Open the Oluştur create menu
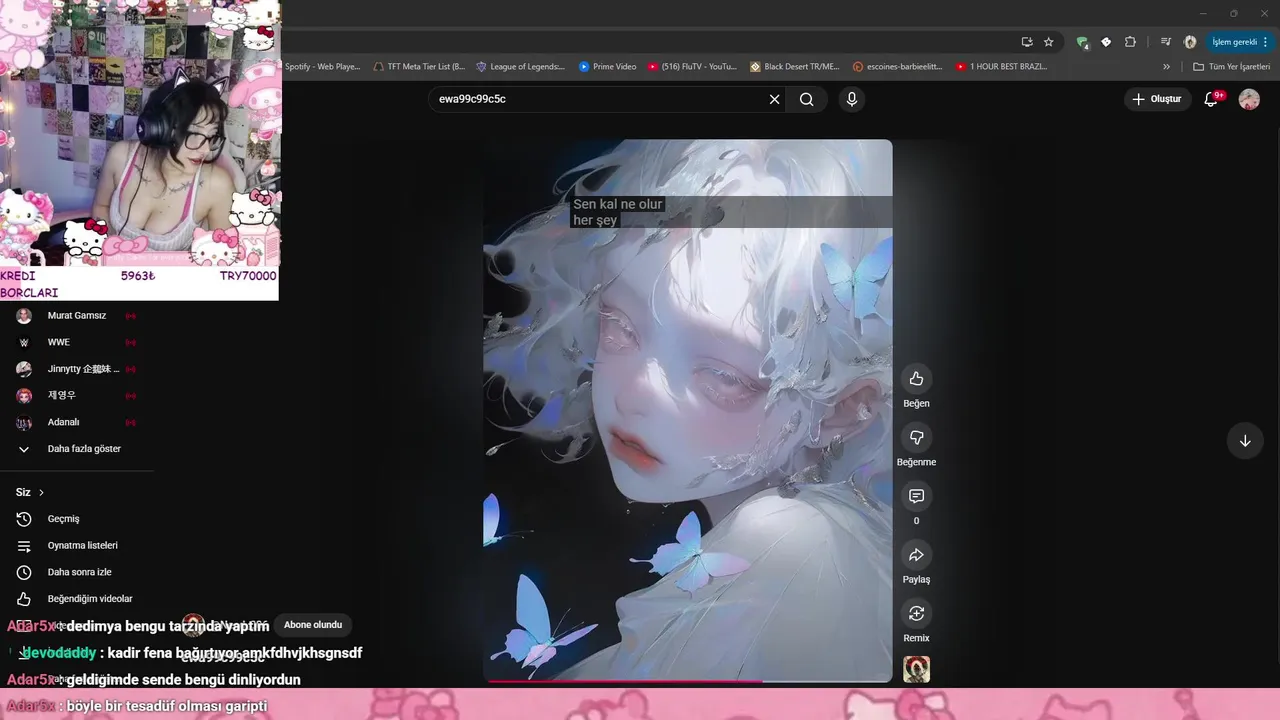 coord(1156,99)
